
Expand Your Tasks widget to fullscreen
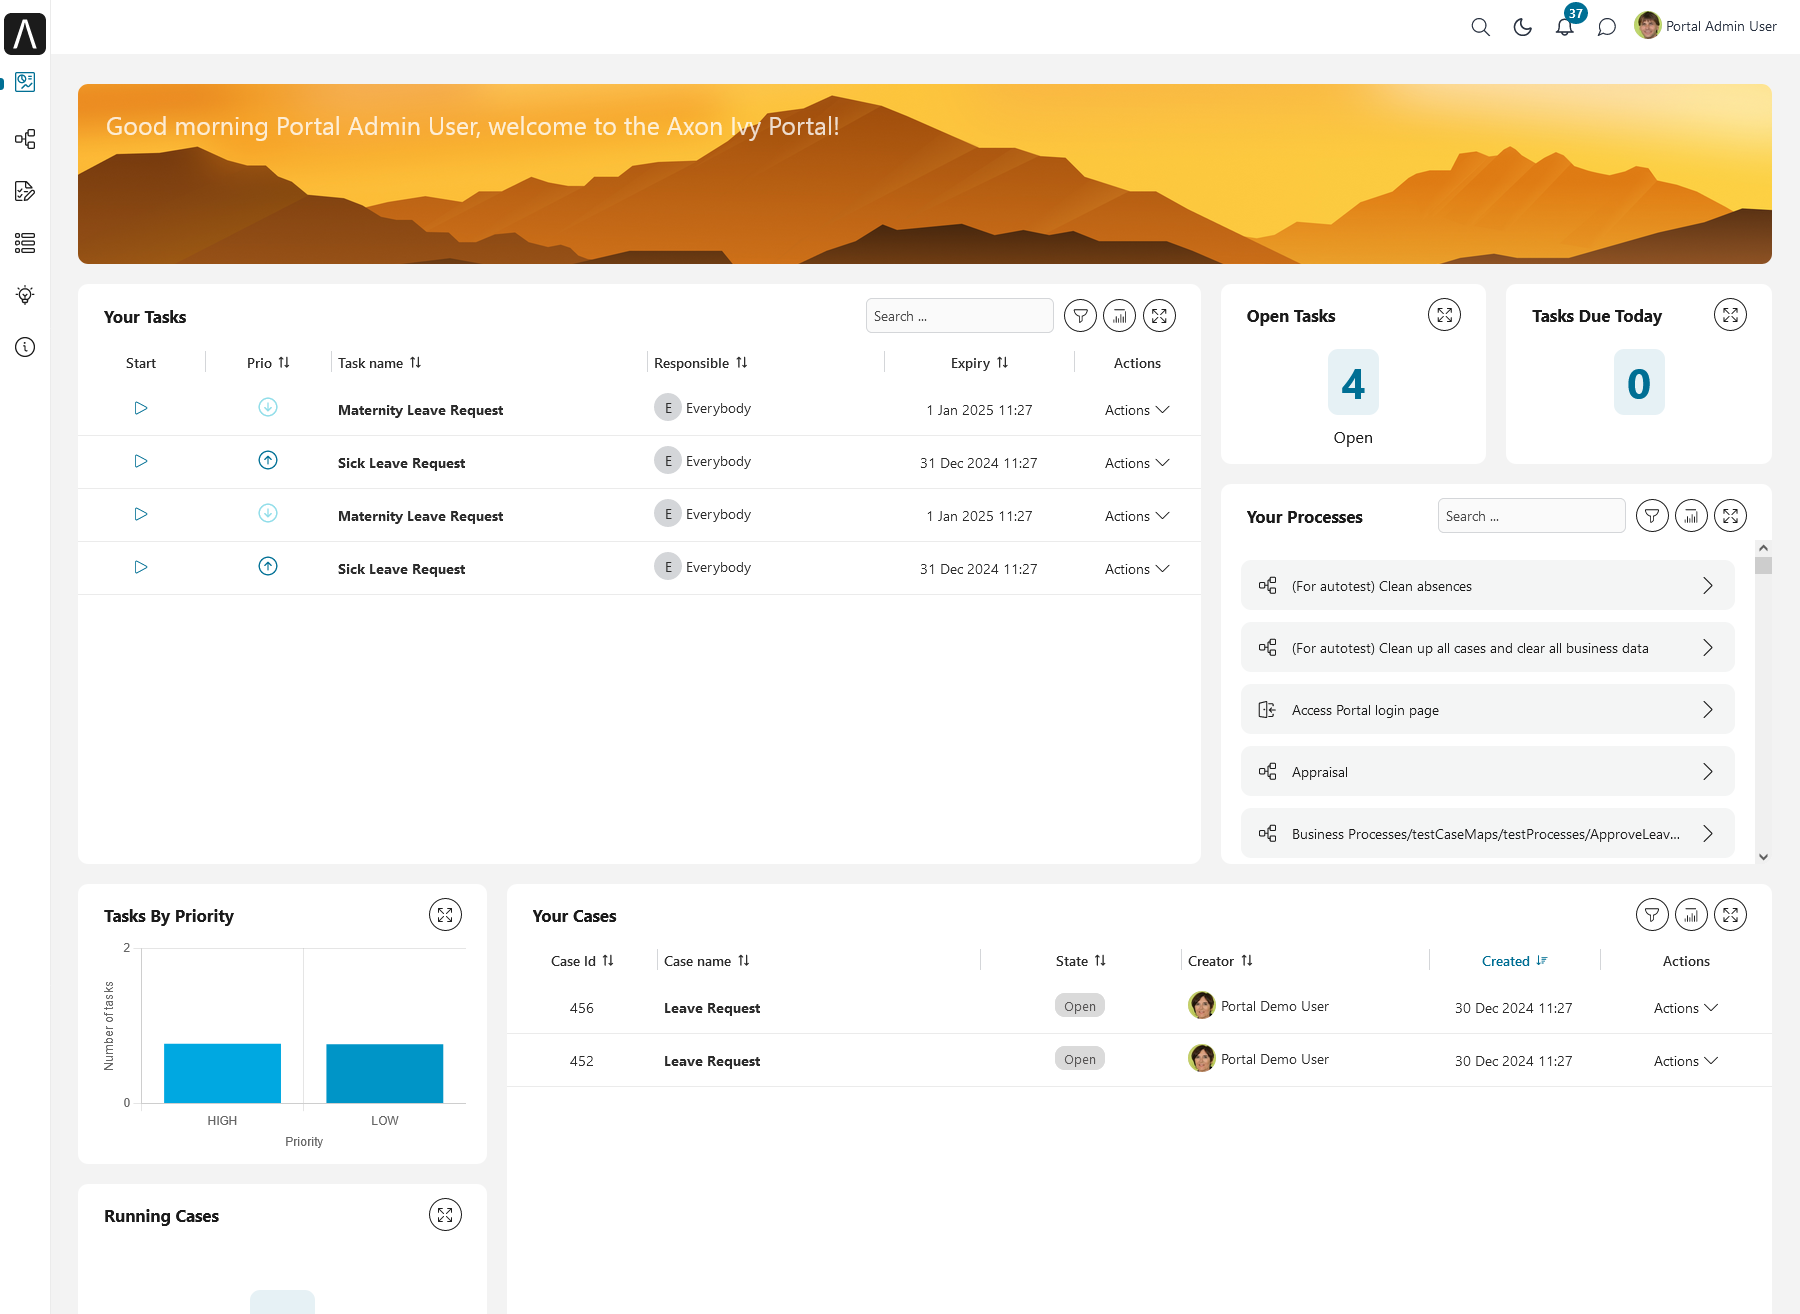pyautogui.click(x=1159, y=316)
